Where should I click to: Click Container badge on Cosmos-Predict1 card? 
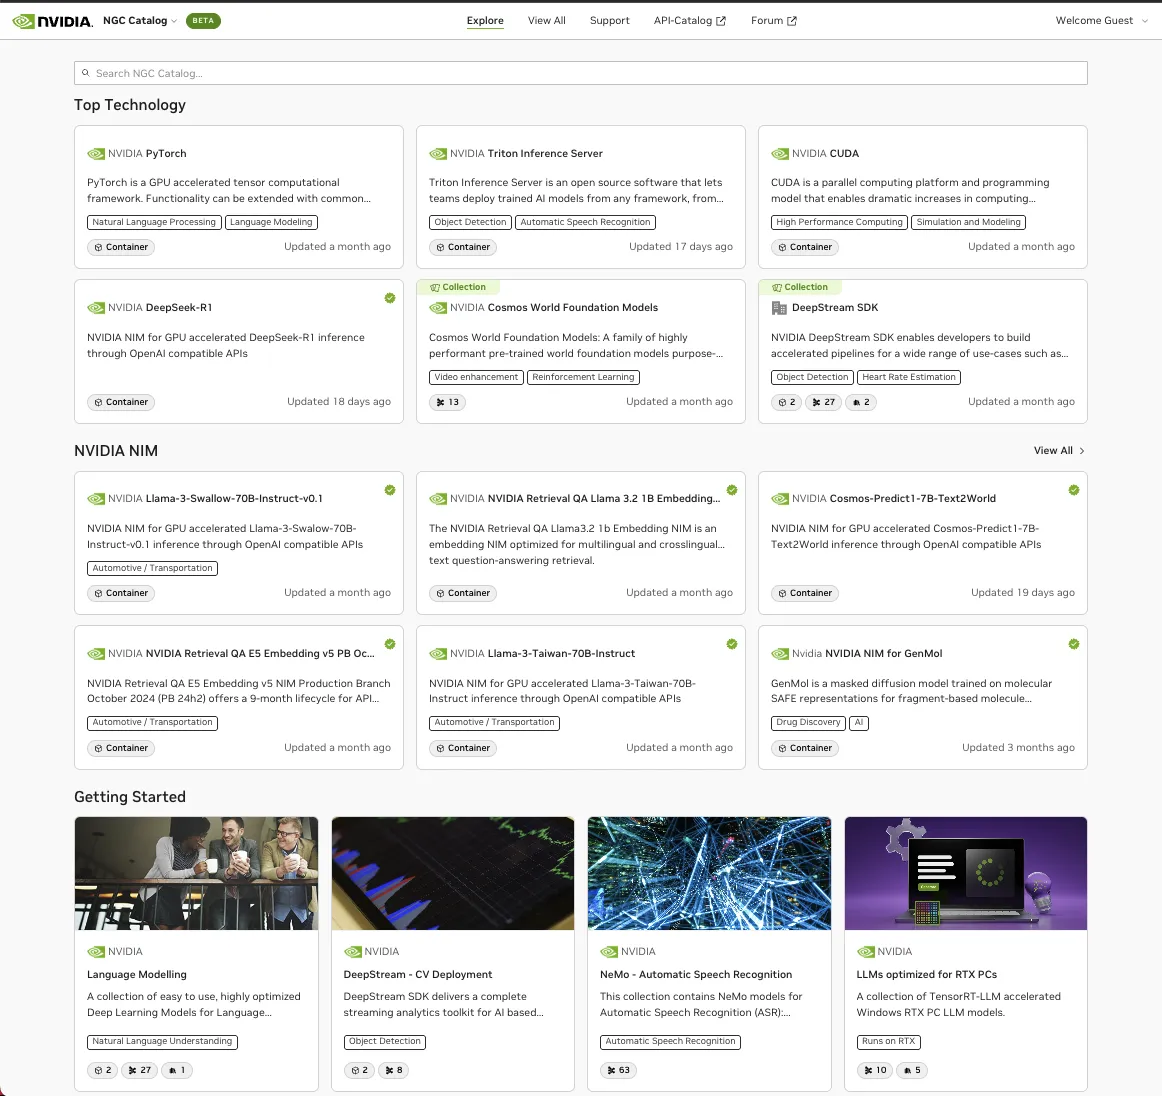(x=805, y=593)
